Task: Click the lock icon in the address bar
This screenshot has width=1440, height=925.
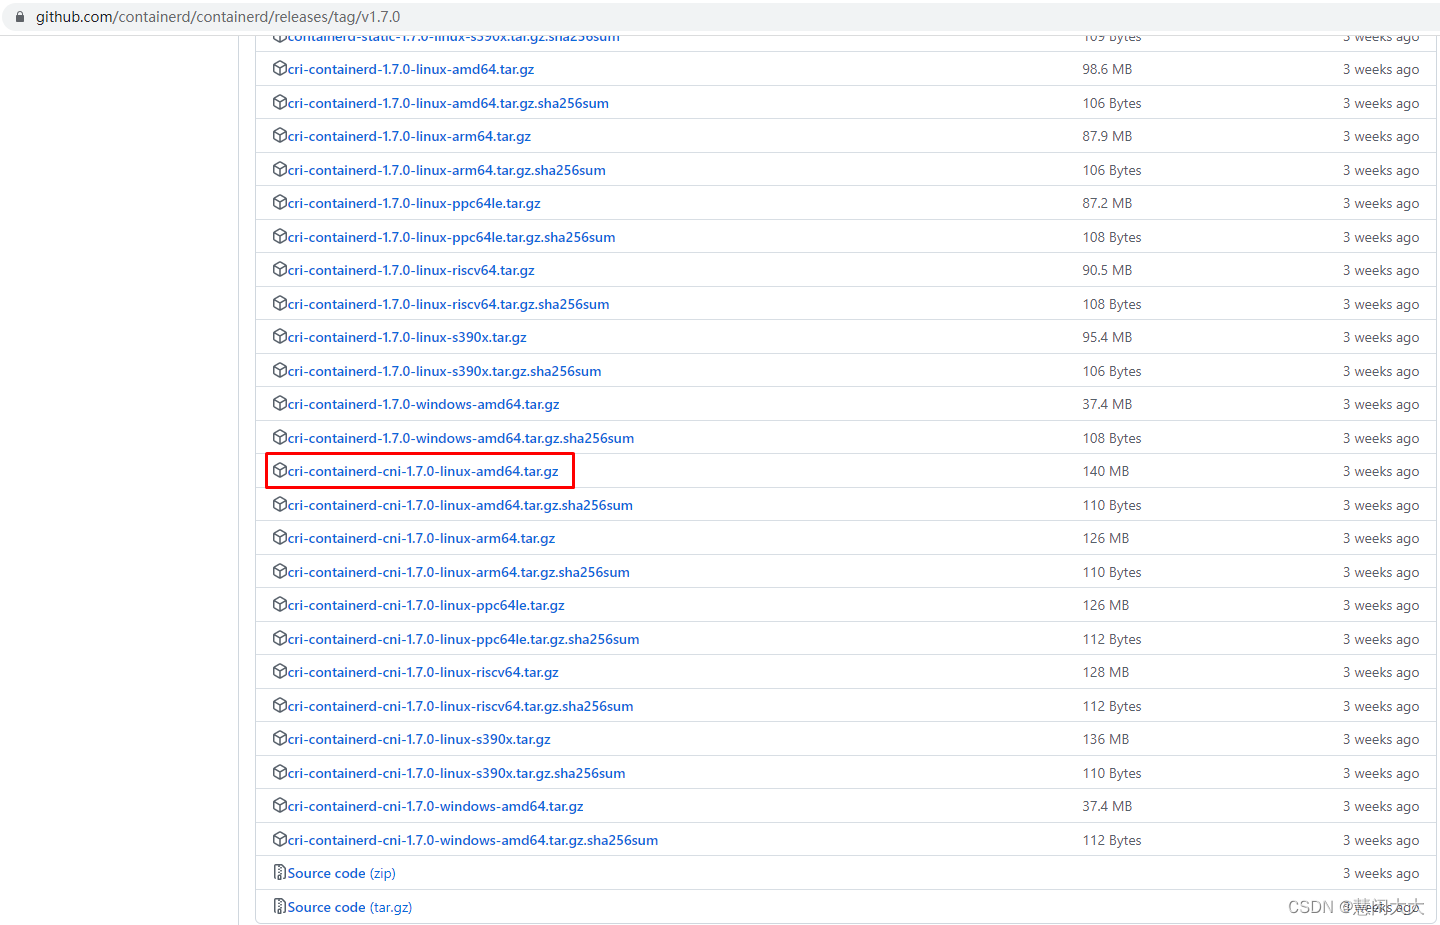Action: pos(20,17)
